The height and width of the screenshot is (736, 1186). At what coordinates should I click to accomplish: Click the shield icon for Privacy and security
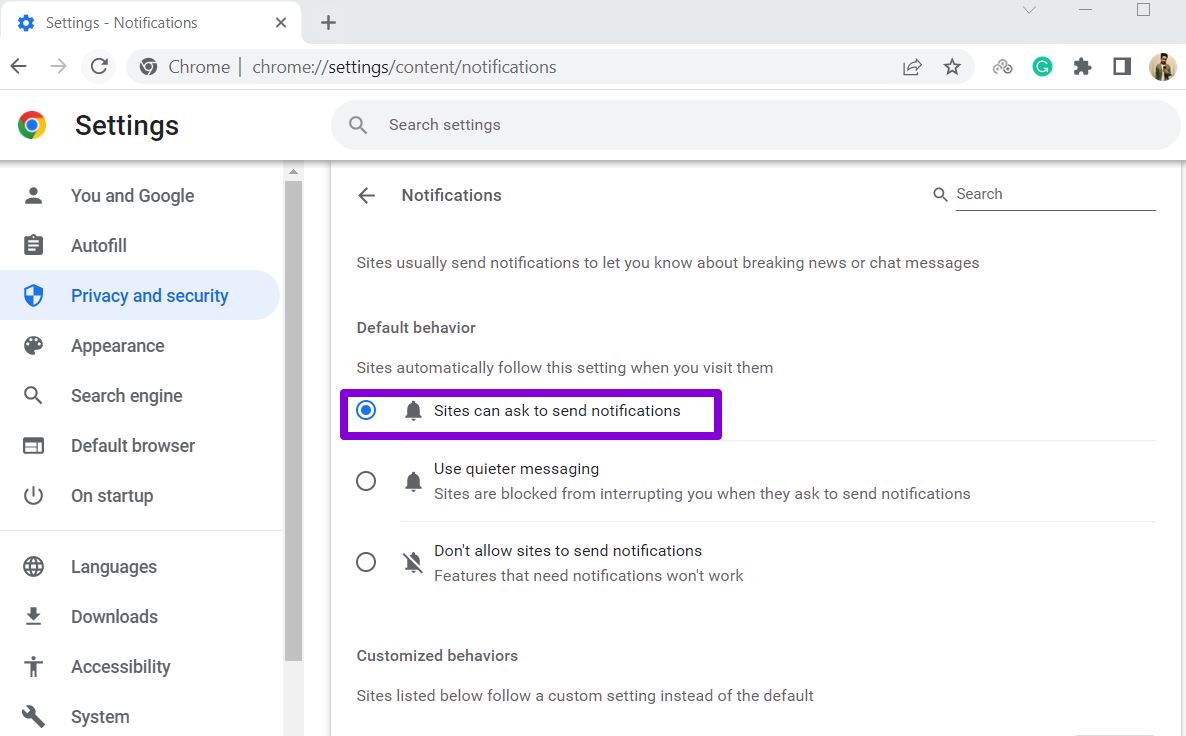point(33,295)
